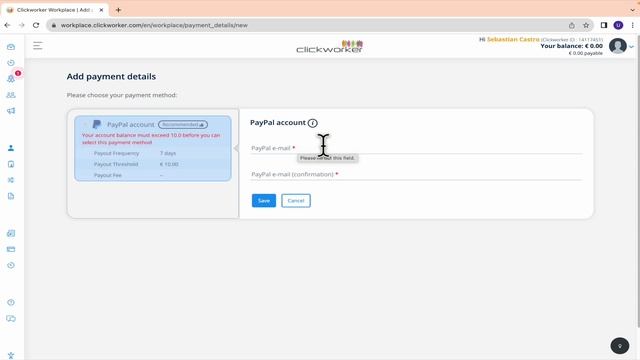Open the payment card sidebar icon
The height and width of the screenshot is (360, 640).
(x=11, y=249)
